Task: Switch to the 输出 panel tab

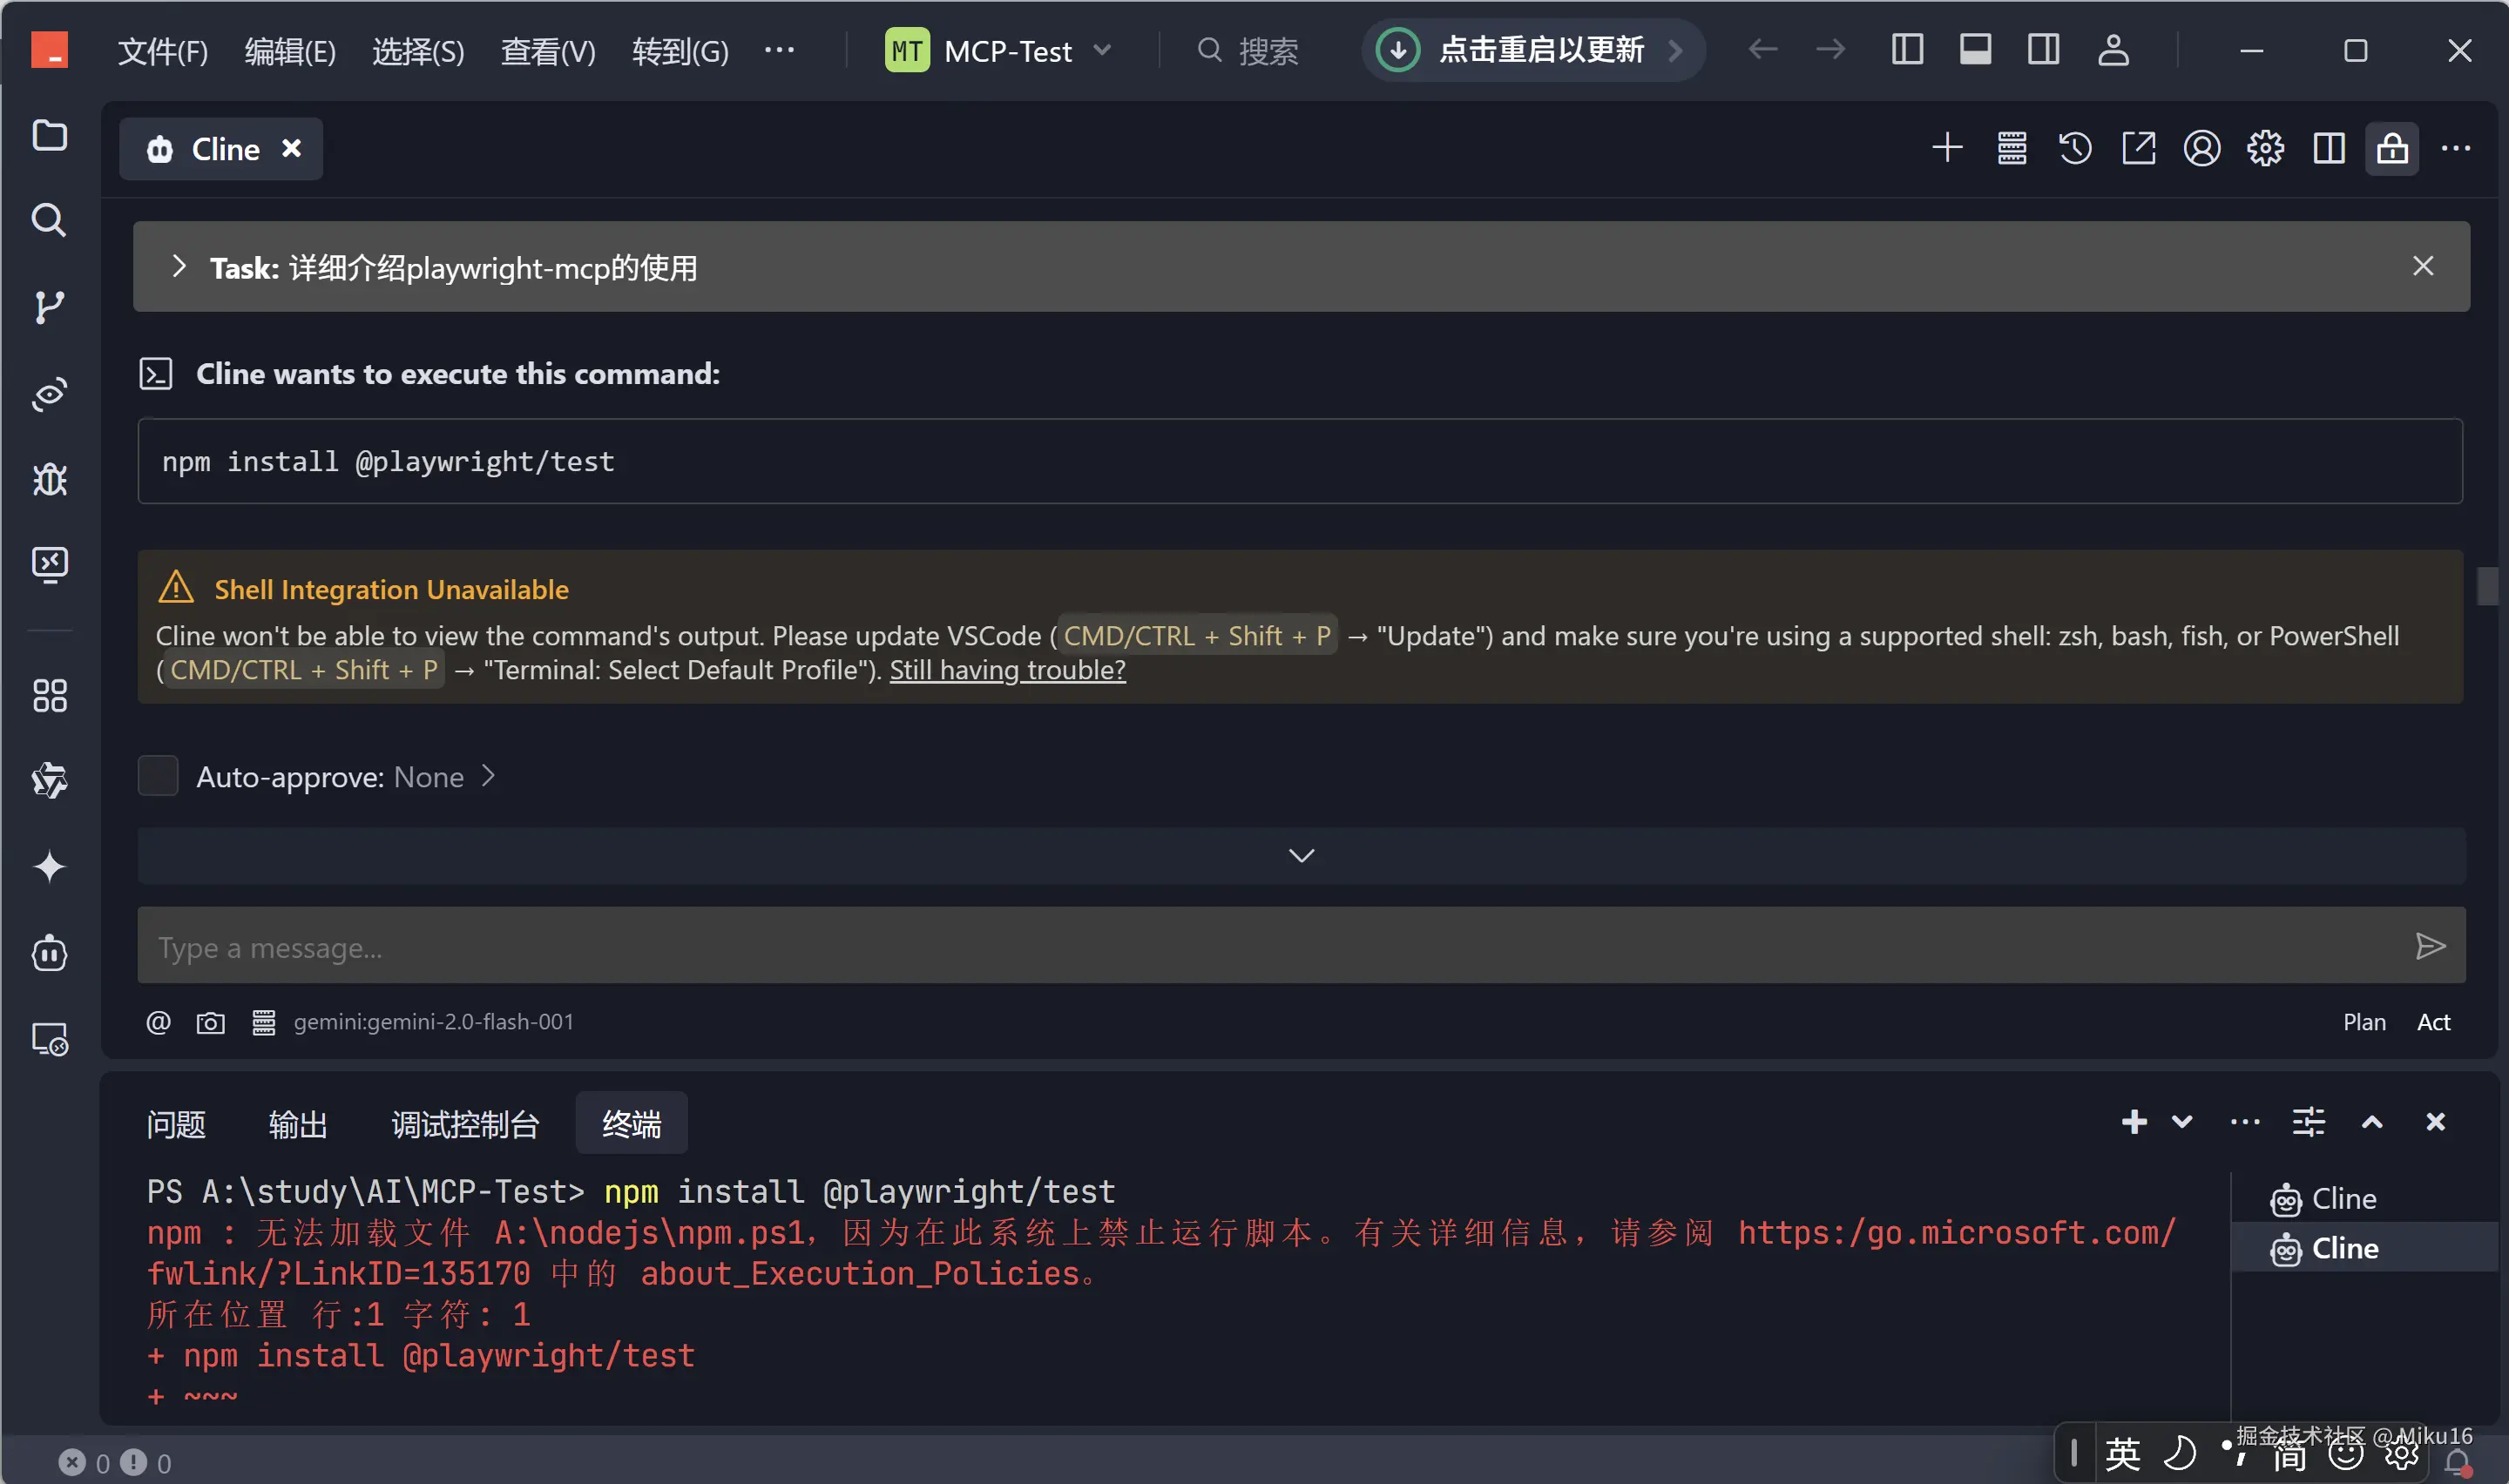Action: [298, 1124]
